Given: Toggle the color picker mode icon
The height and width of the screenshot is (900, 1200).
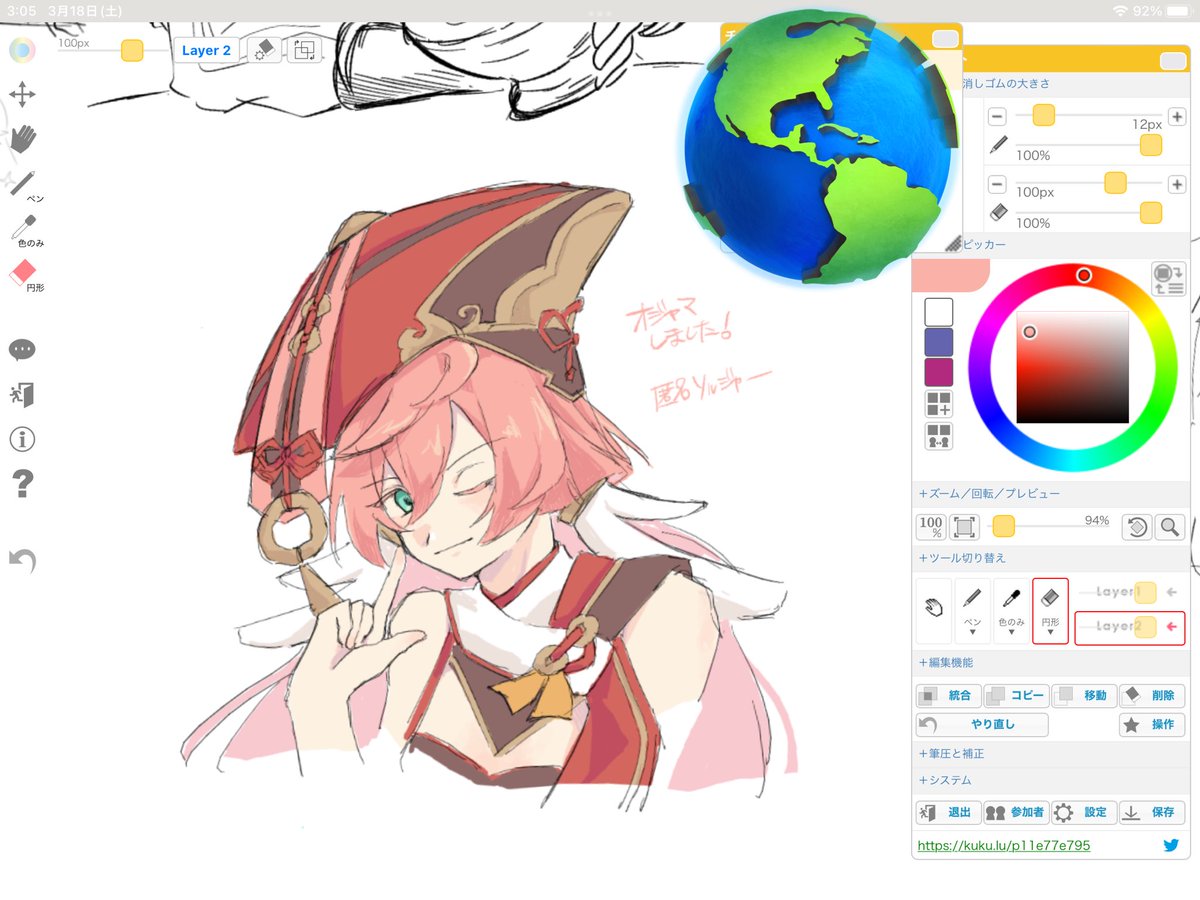Looking at the screenshot, I should tap(1169, 278).
